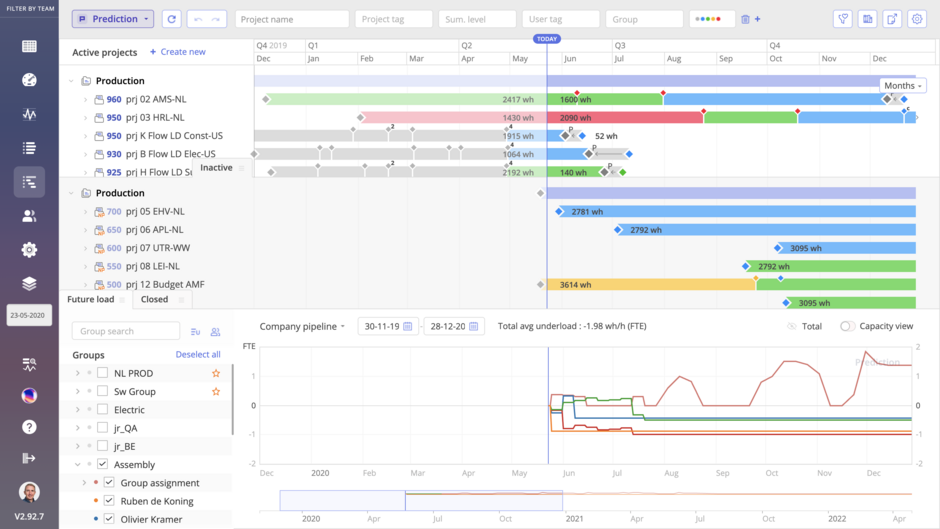Collapse the first Production folder

tap(71, 80)
